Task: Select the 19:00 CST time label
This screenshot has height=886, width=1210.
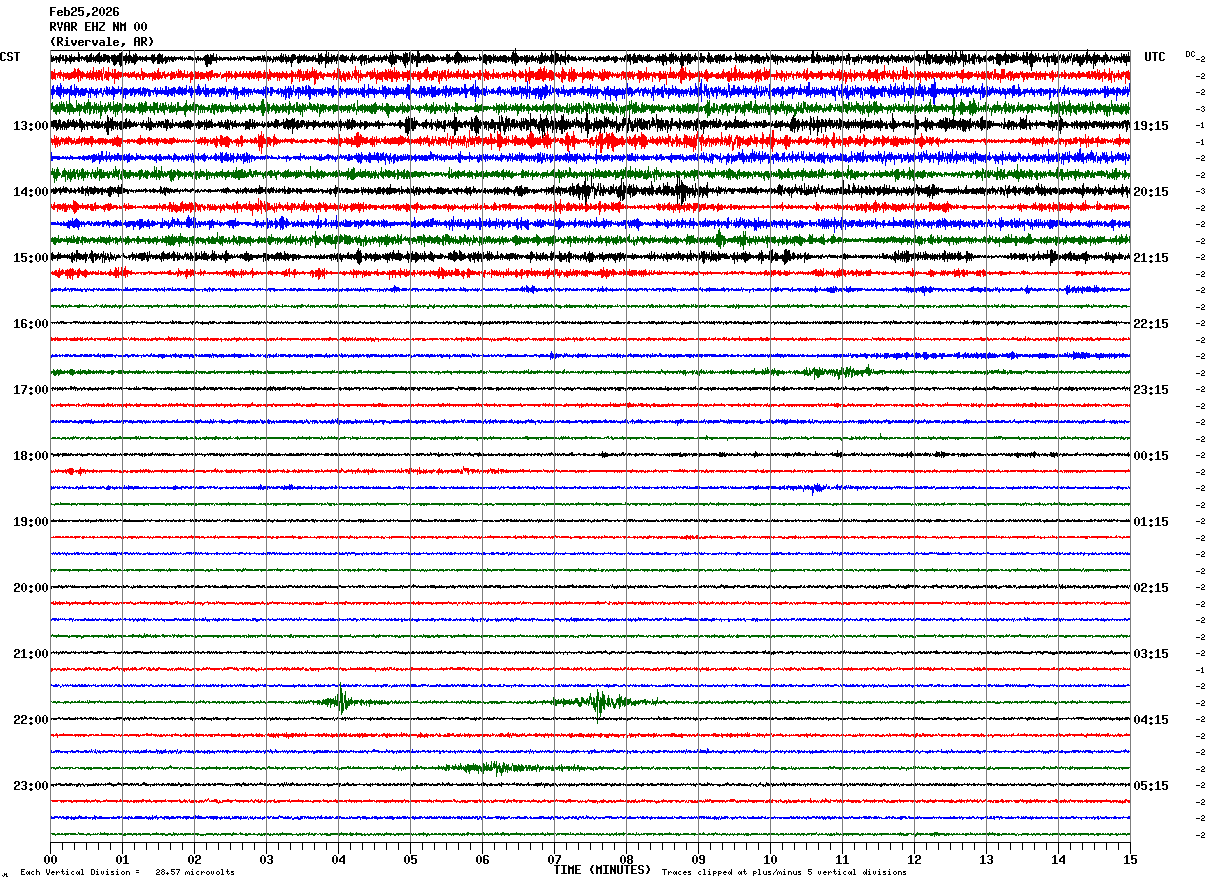Action: tap(31, 522)
